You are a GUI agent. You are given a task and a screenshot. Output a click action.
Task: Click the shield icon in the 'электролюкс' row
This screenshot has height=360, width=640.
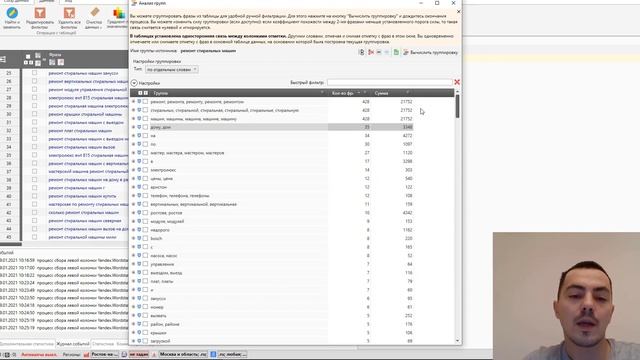(139, 170)
